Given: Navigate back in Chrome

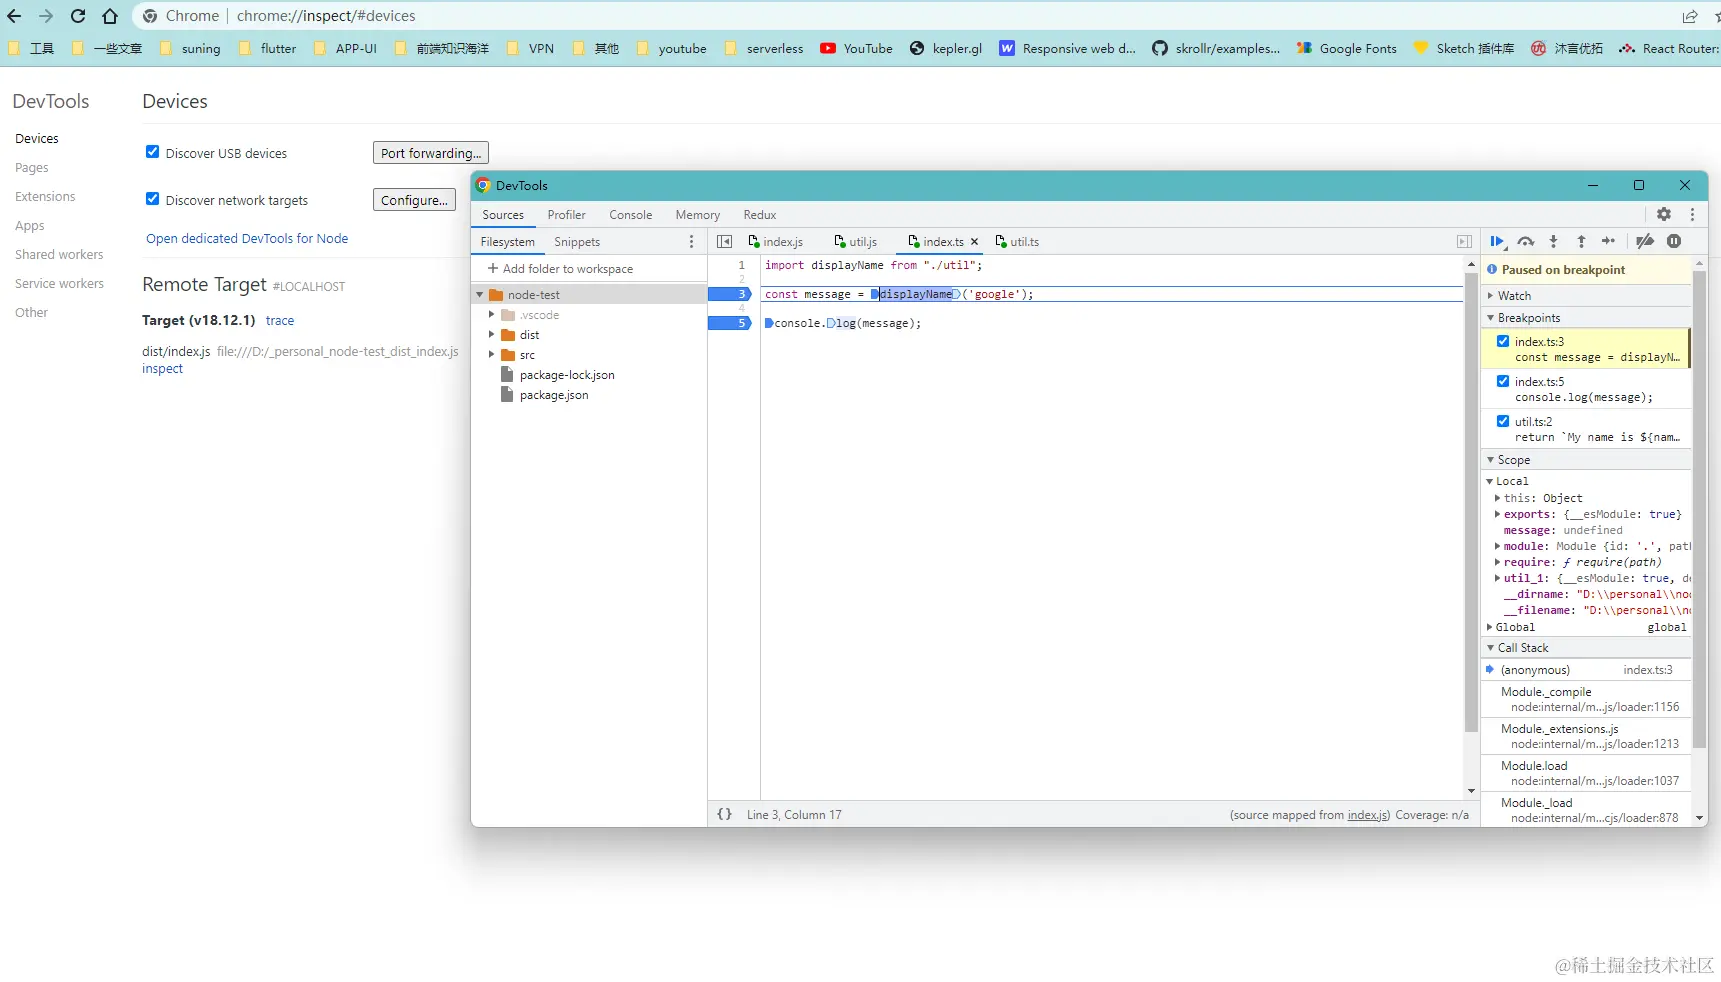Looking at the screenshot, I should (14, 16).
